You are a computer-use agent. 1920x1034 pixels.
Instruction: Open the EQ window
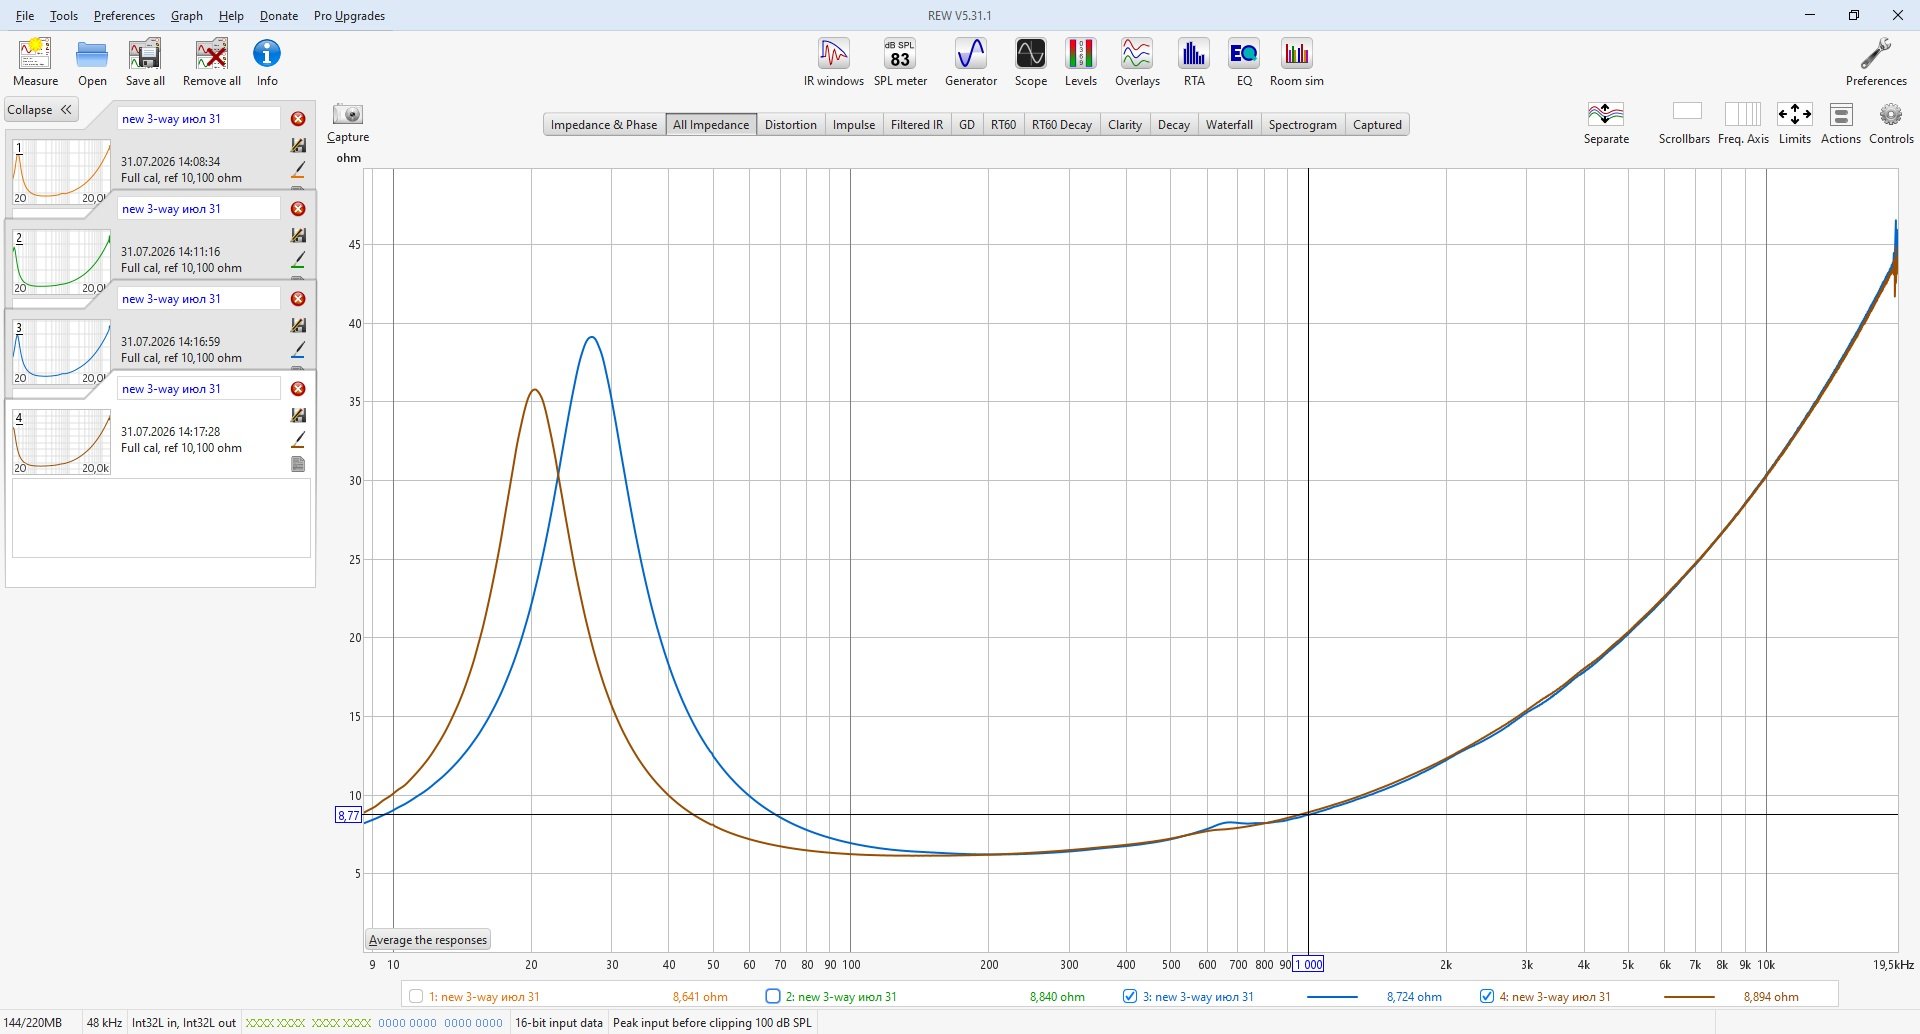point(1244,61)
